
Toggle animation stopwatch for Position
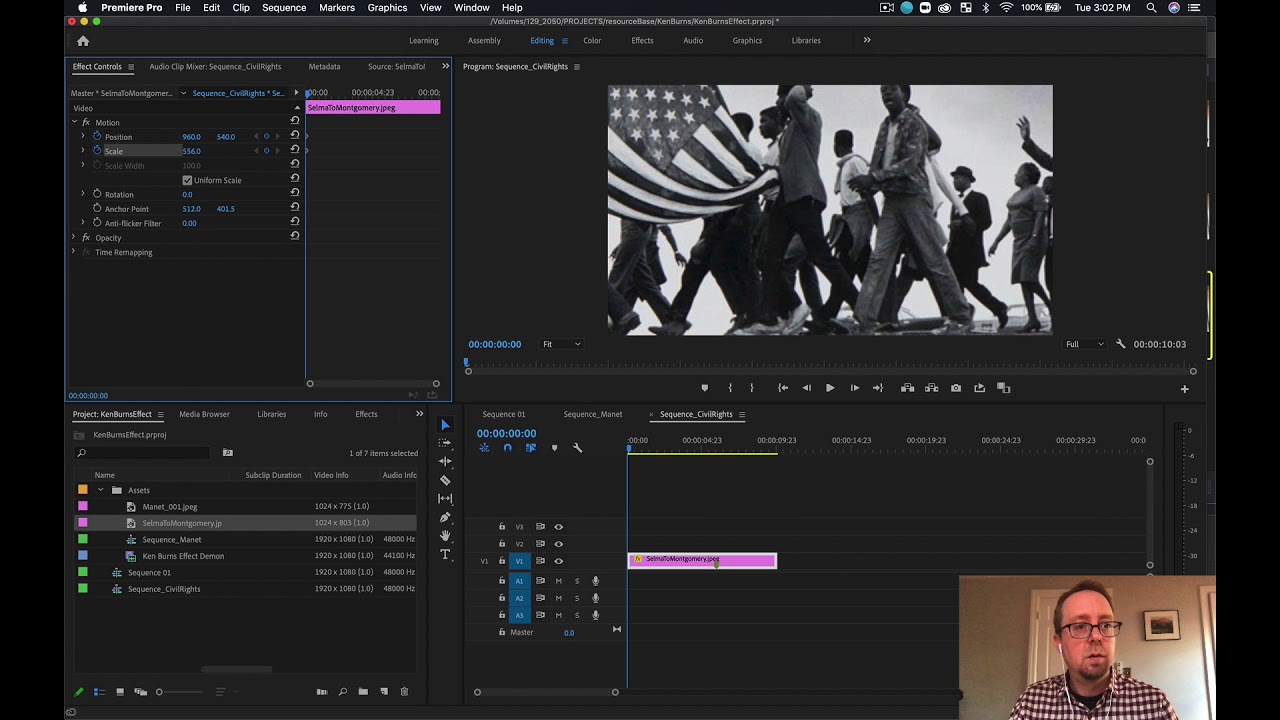97,136
